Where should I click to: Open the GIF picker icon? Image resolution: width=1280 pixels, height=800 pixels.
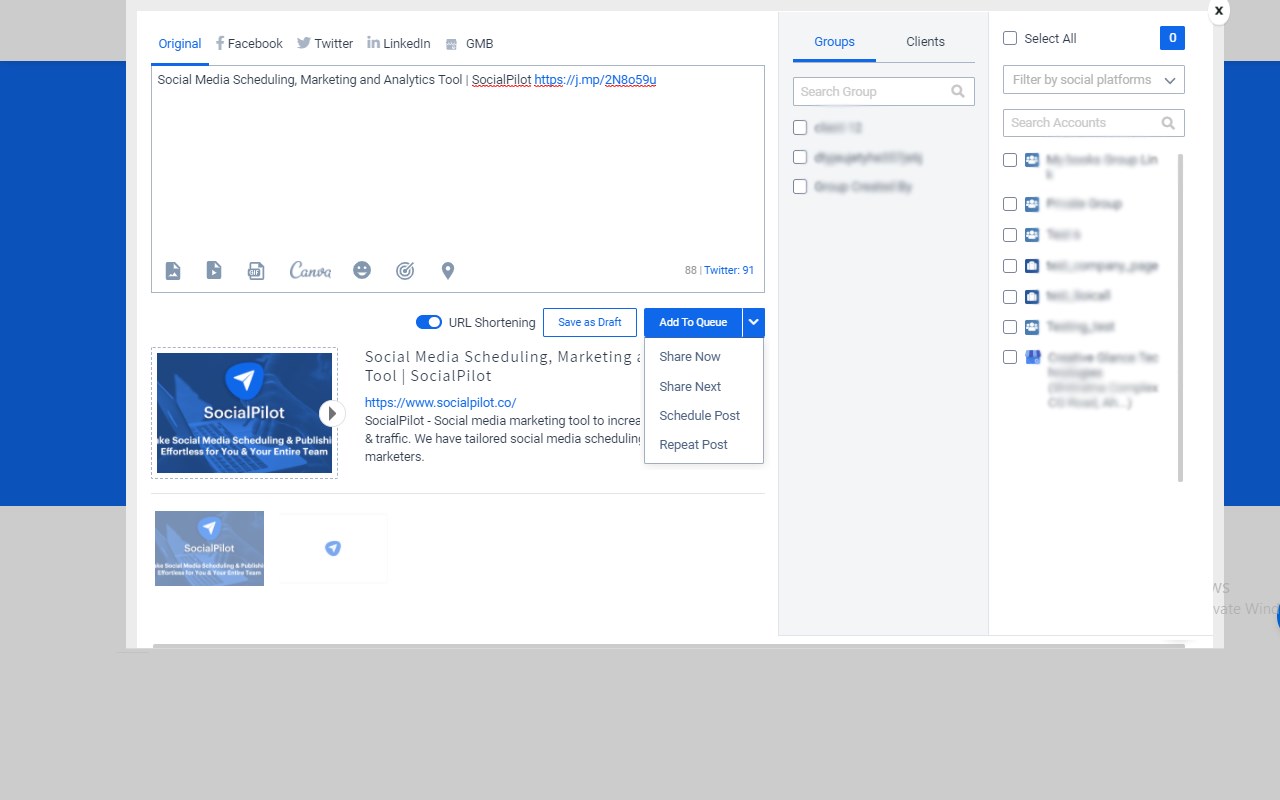[x=256, y=270]
